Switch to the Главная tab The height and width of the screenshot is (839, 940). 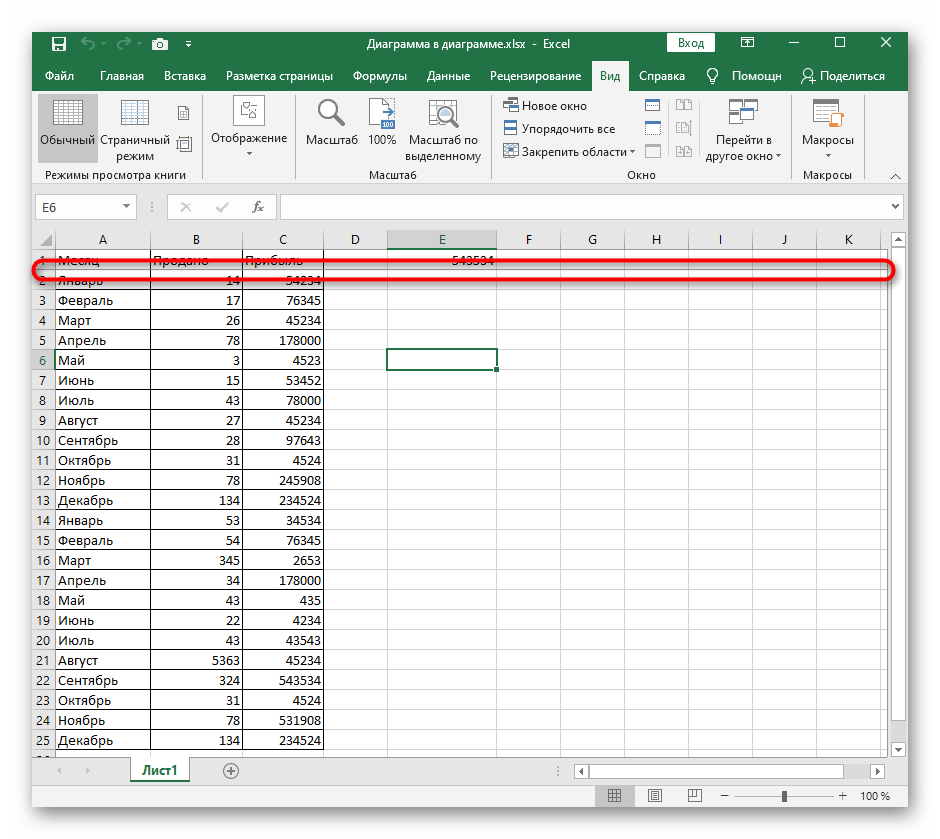[x=122, y=76]
